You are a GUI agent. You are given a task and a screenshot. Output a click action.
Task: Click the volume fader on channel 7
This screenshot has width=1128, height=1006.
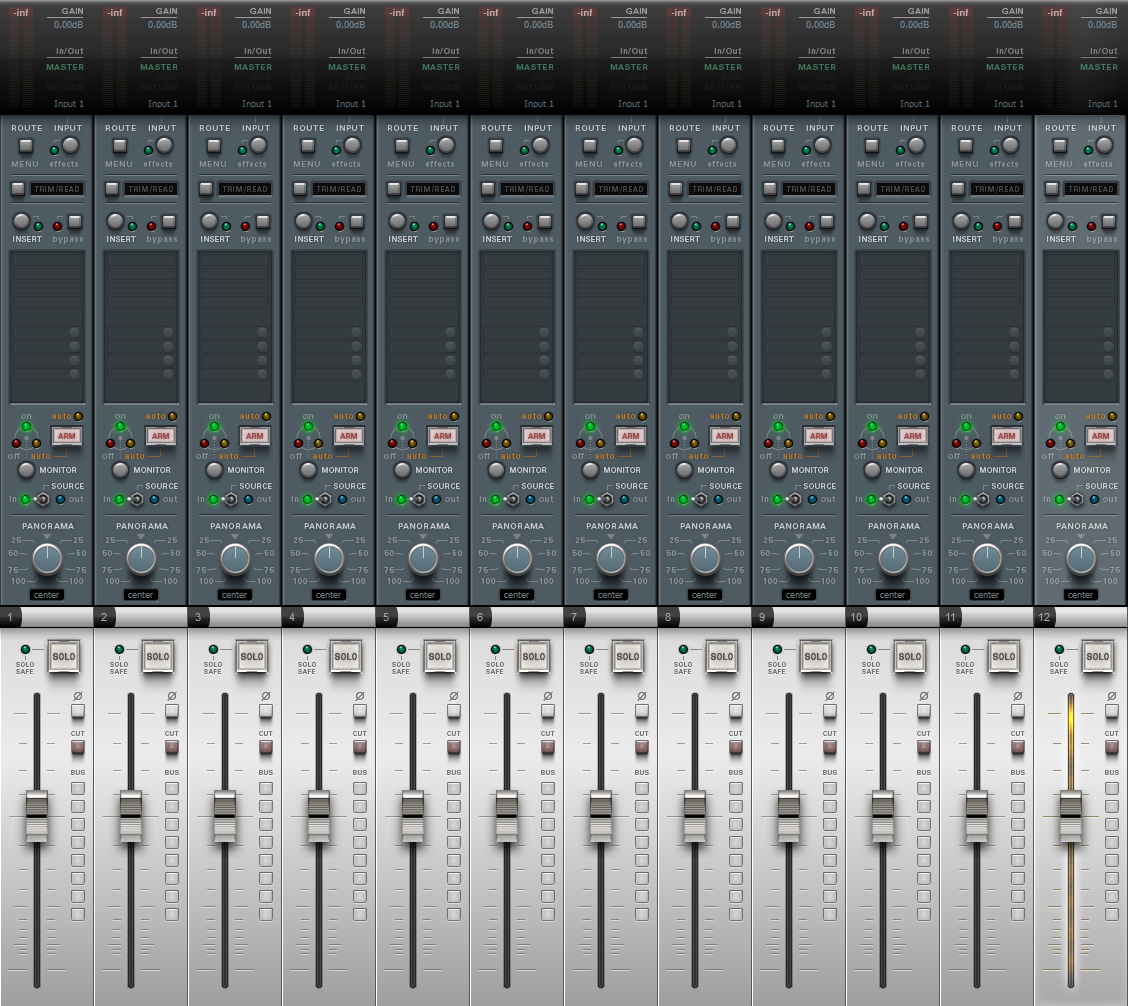(601, 816)
